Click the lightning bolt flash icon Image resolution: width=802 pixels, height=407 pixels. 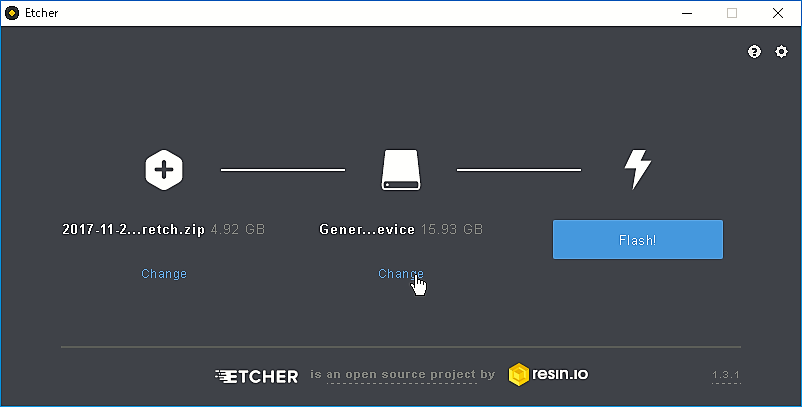(637, 169)
